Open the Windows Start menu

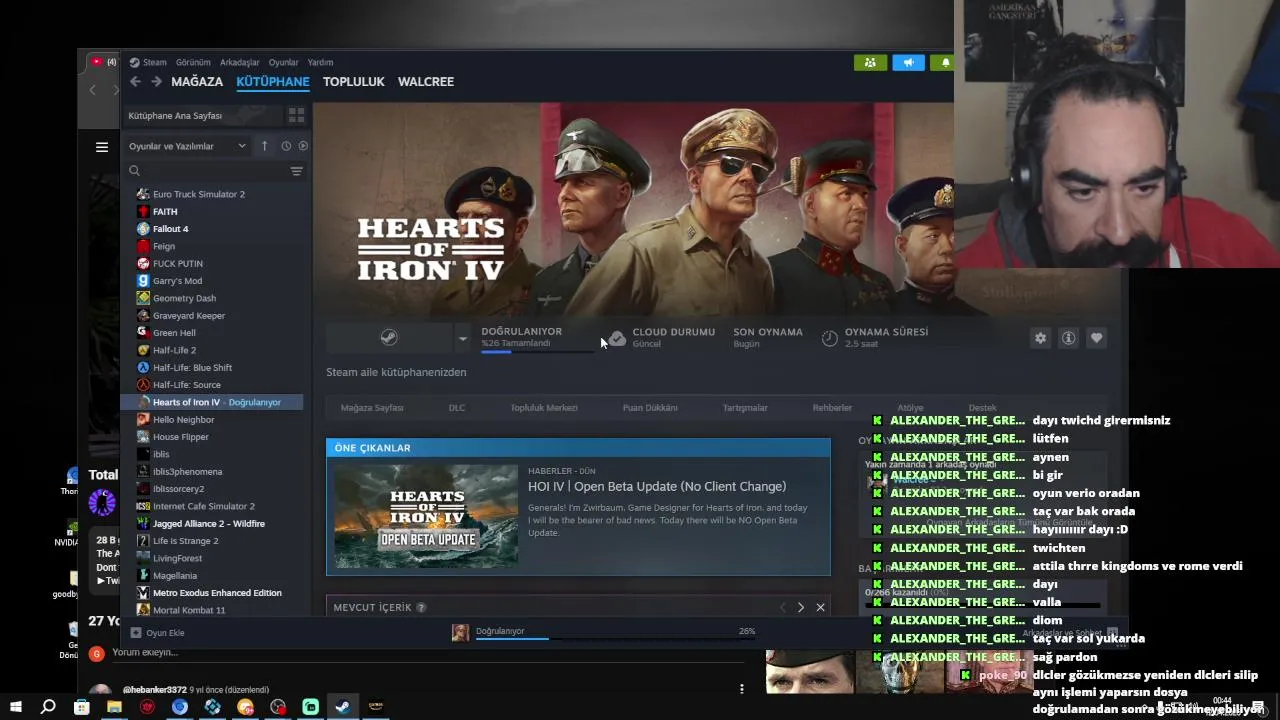15,707
